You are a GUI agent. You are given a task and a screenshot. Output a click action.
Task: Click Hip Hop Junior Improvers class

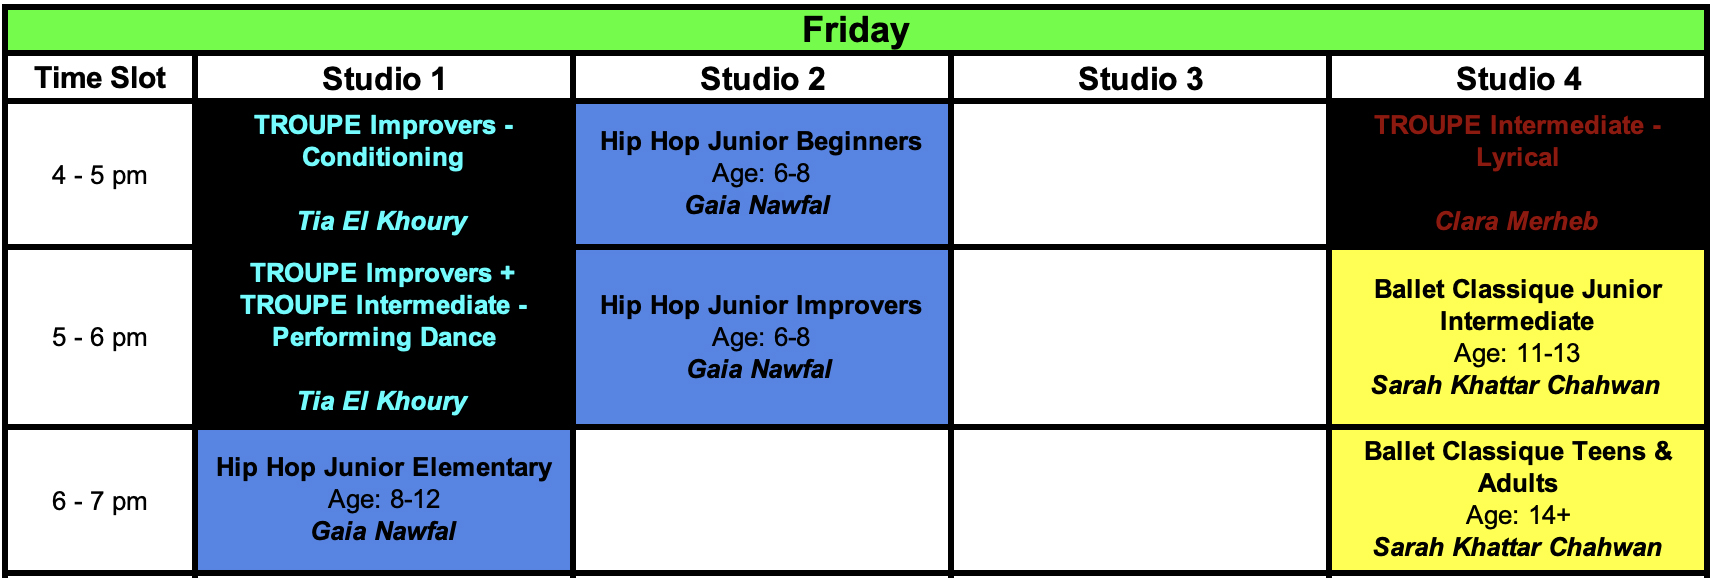pos(761,337)
